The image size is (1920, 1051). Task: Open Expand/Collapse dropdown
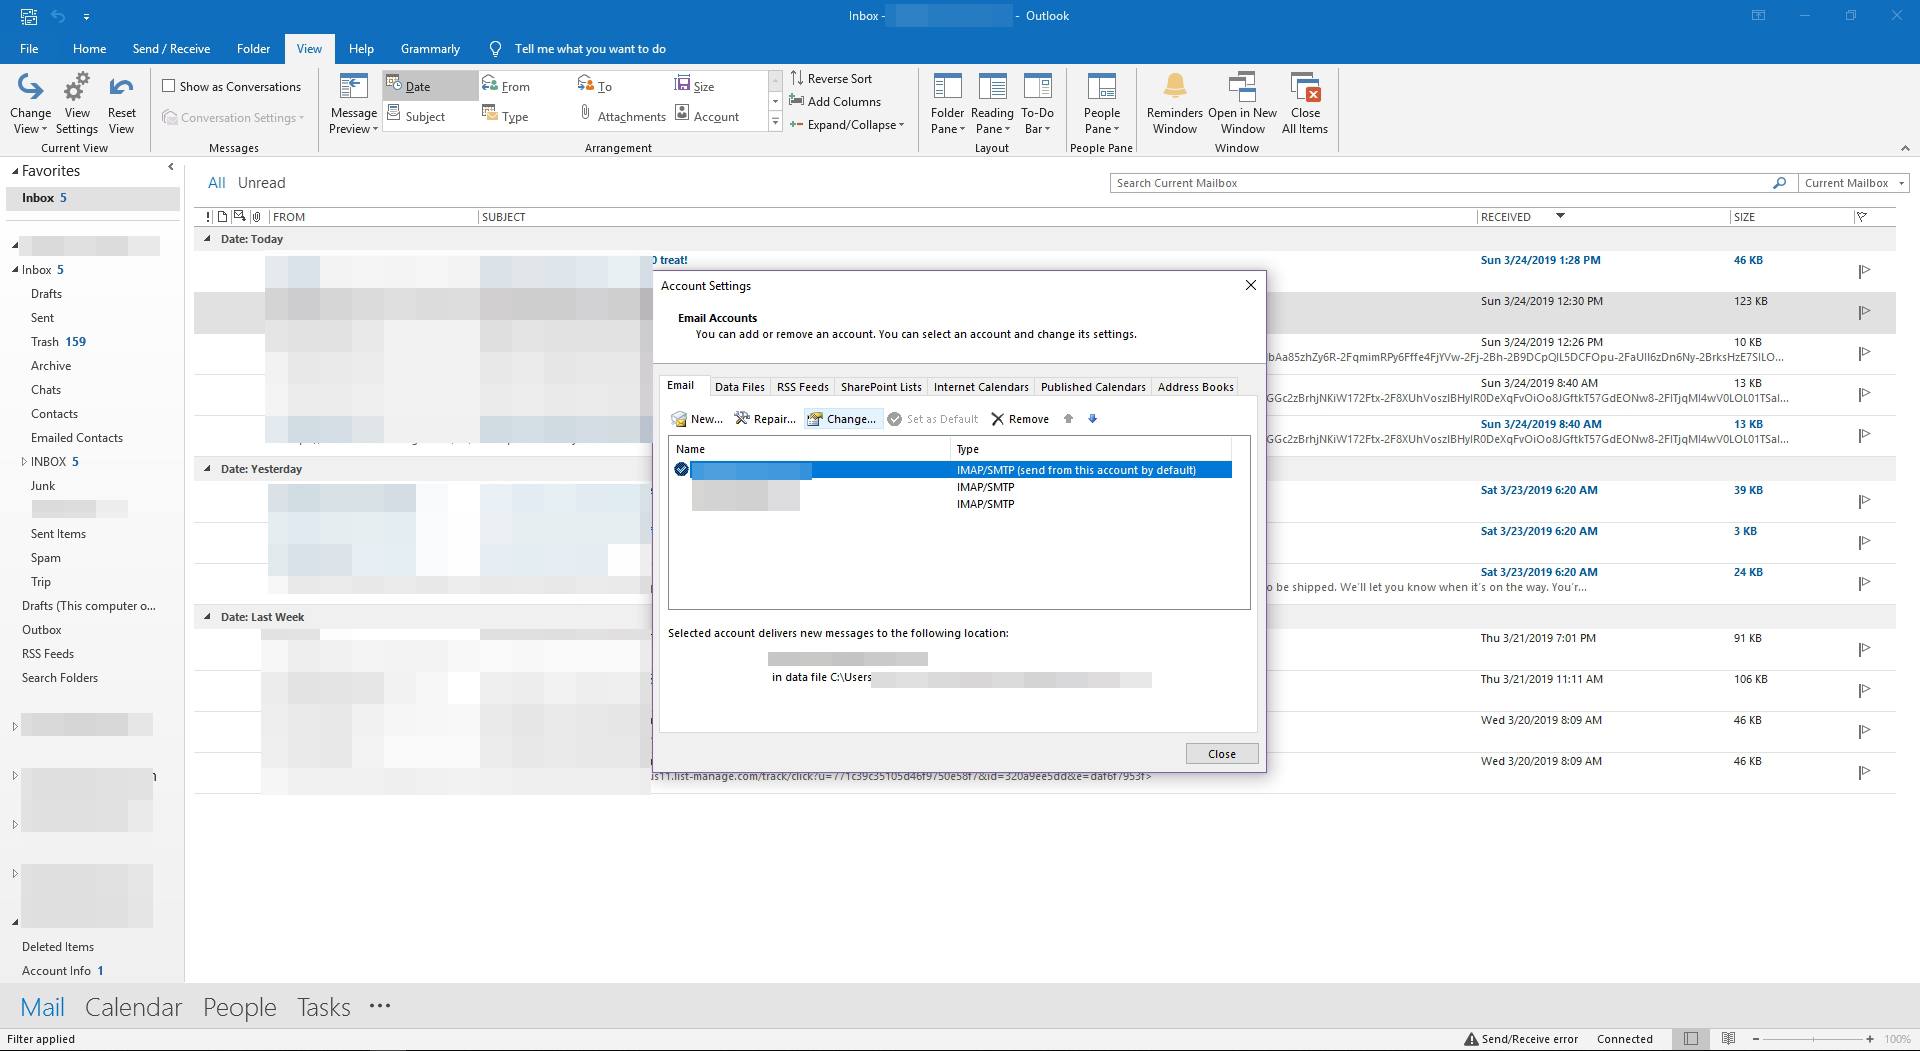click(x=846, y=125)
